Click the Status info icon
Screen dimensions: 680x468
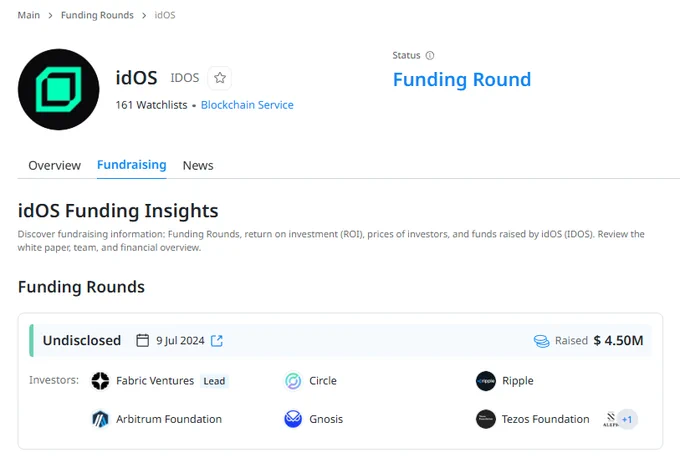pos(429,56)
